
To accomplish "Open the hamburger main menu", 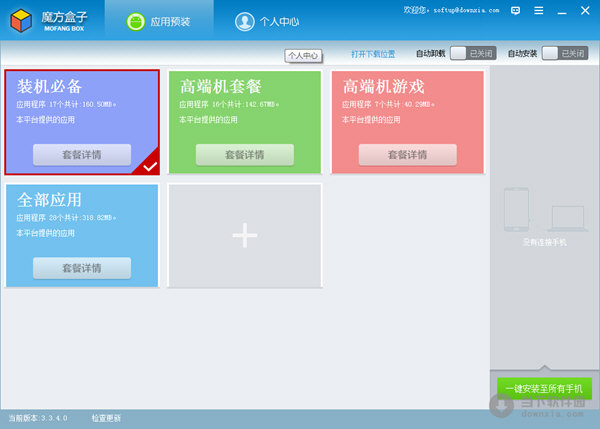I will [x=539, y=10].
